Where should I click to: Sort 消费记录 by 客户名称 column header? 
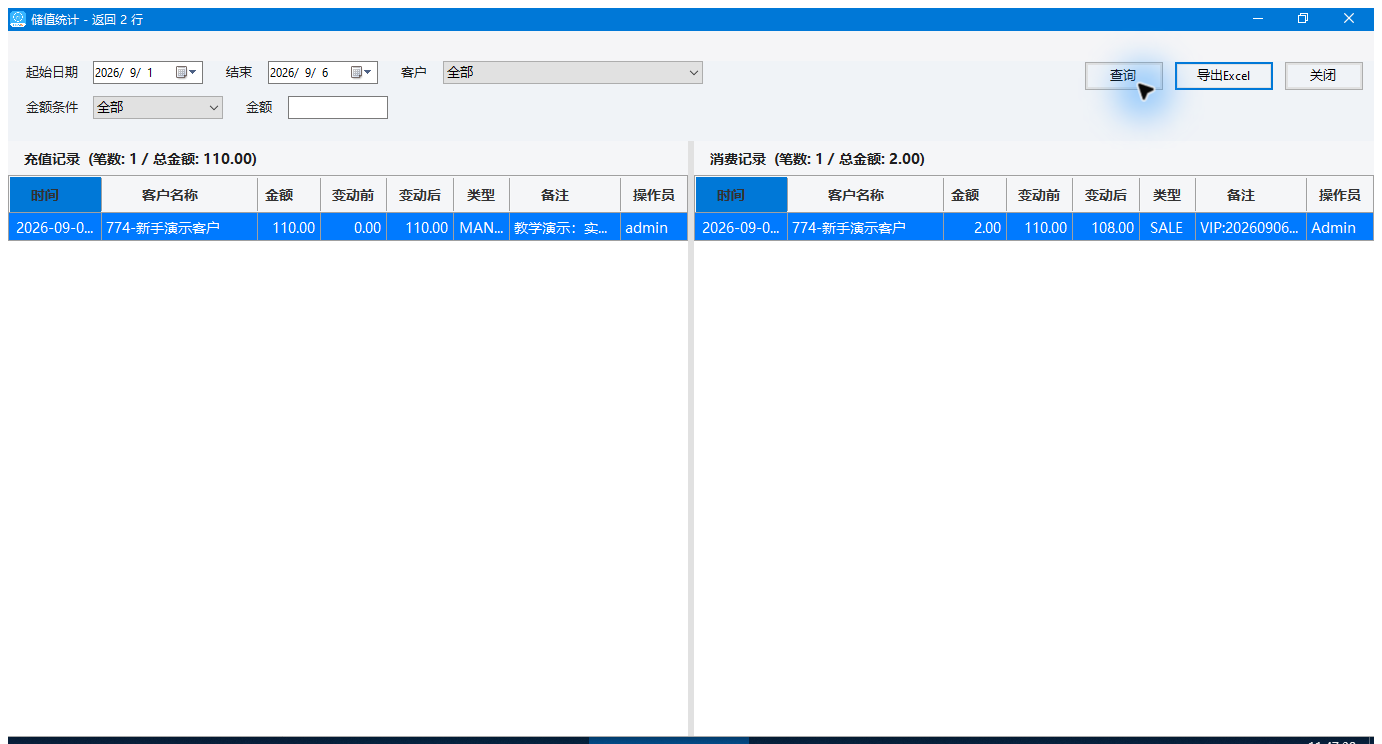point(865,195)
